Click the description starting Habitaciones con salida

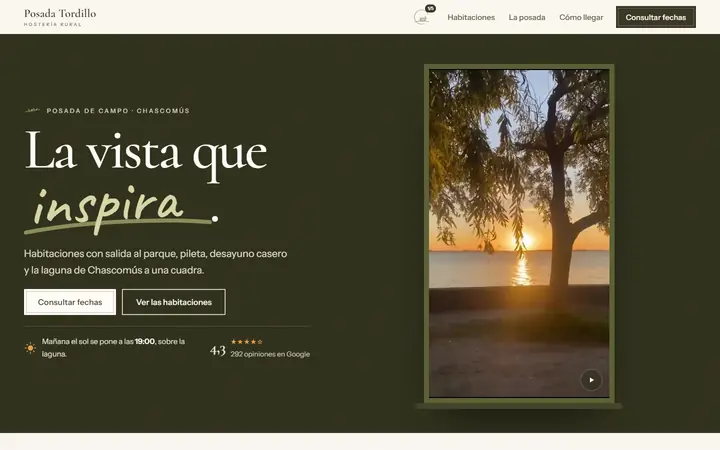[156, 262]
